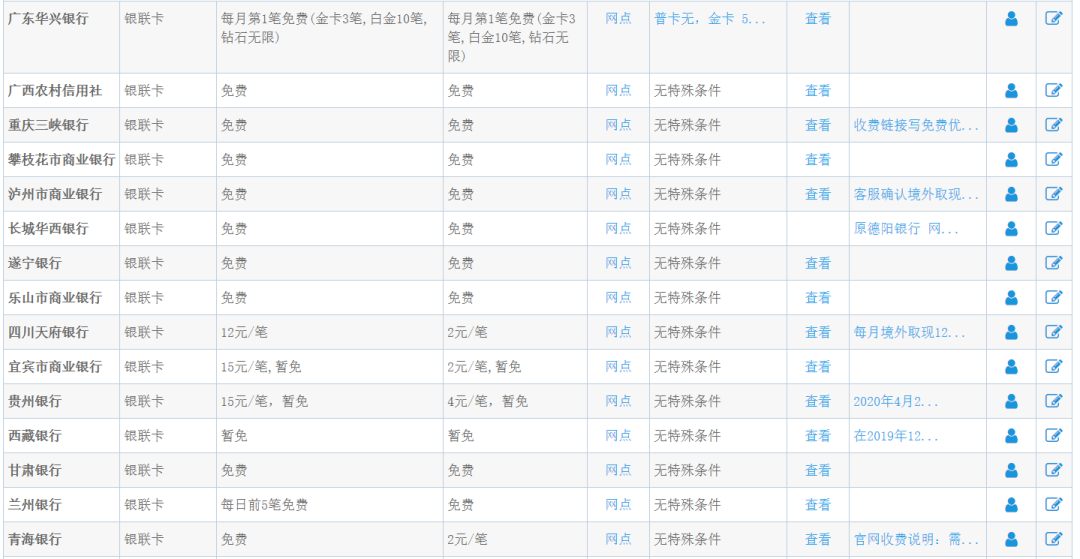Click user icon for 兰州银行
The height and width of the screenshot is (559, 1080).
pos(1011,505)
